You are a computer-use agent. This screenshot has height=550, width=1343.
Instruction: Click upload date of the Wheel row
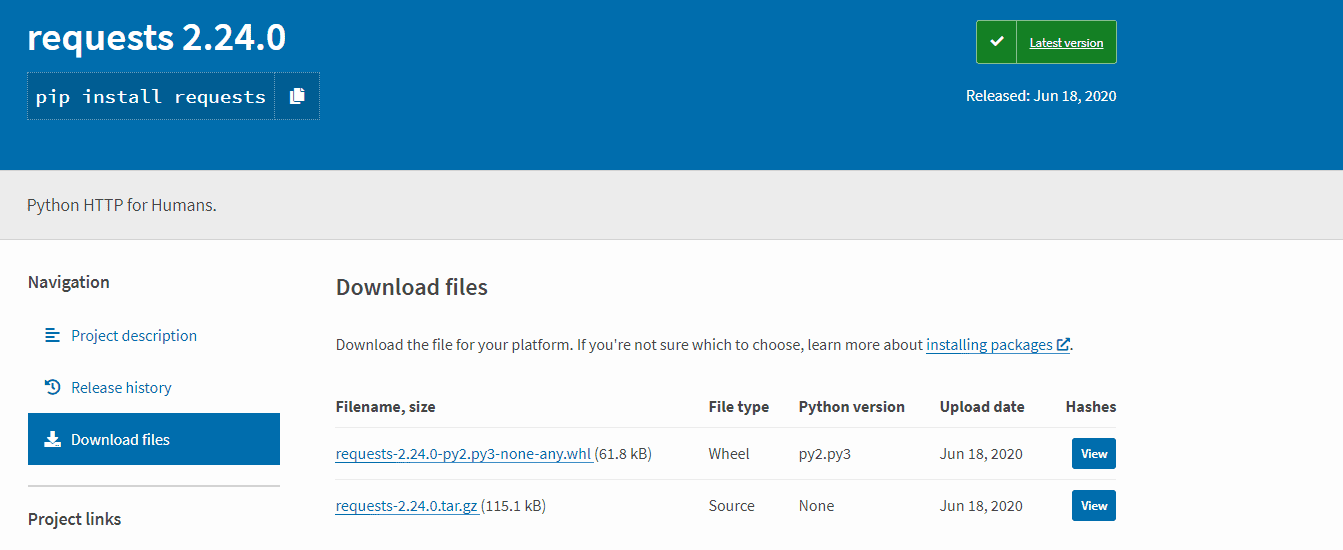pyautogui.click(x=981, y=454)
